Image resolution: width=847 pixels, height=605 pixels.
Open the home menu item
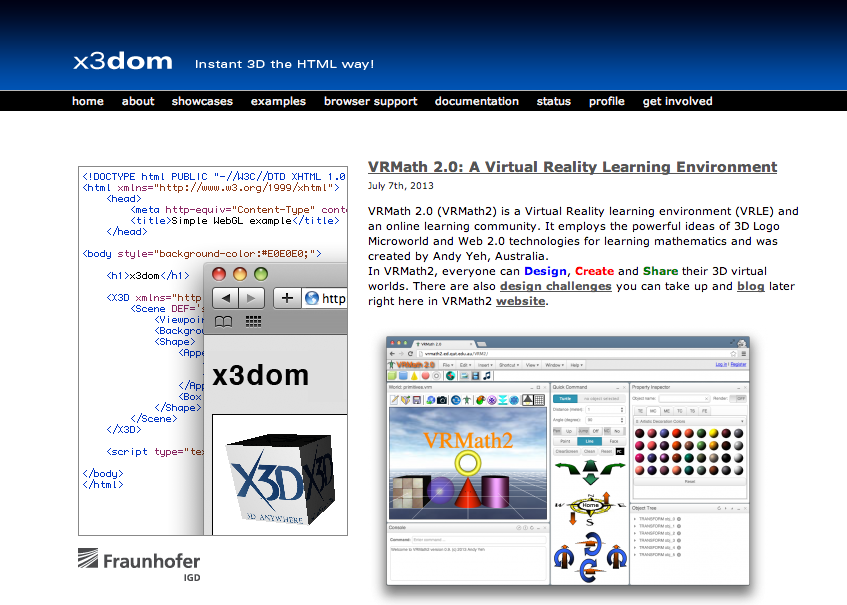[x=88, y=101]
